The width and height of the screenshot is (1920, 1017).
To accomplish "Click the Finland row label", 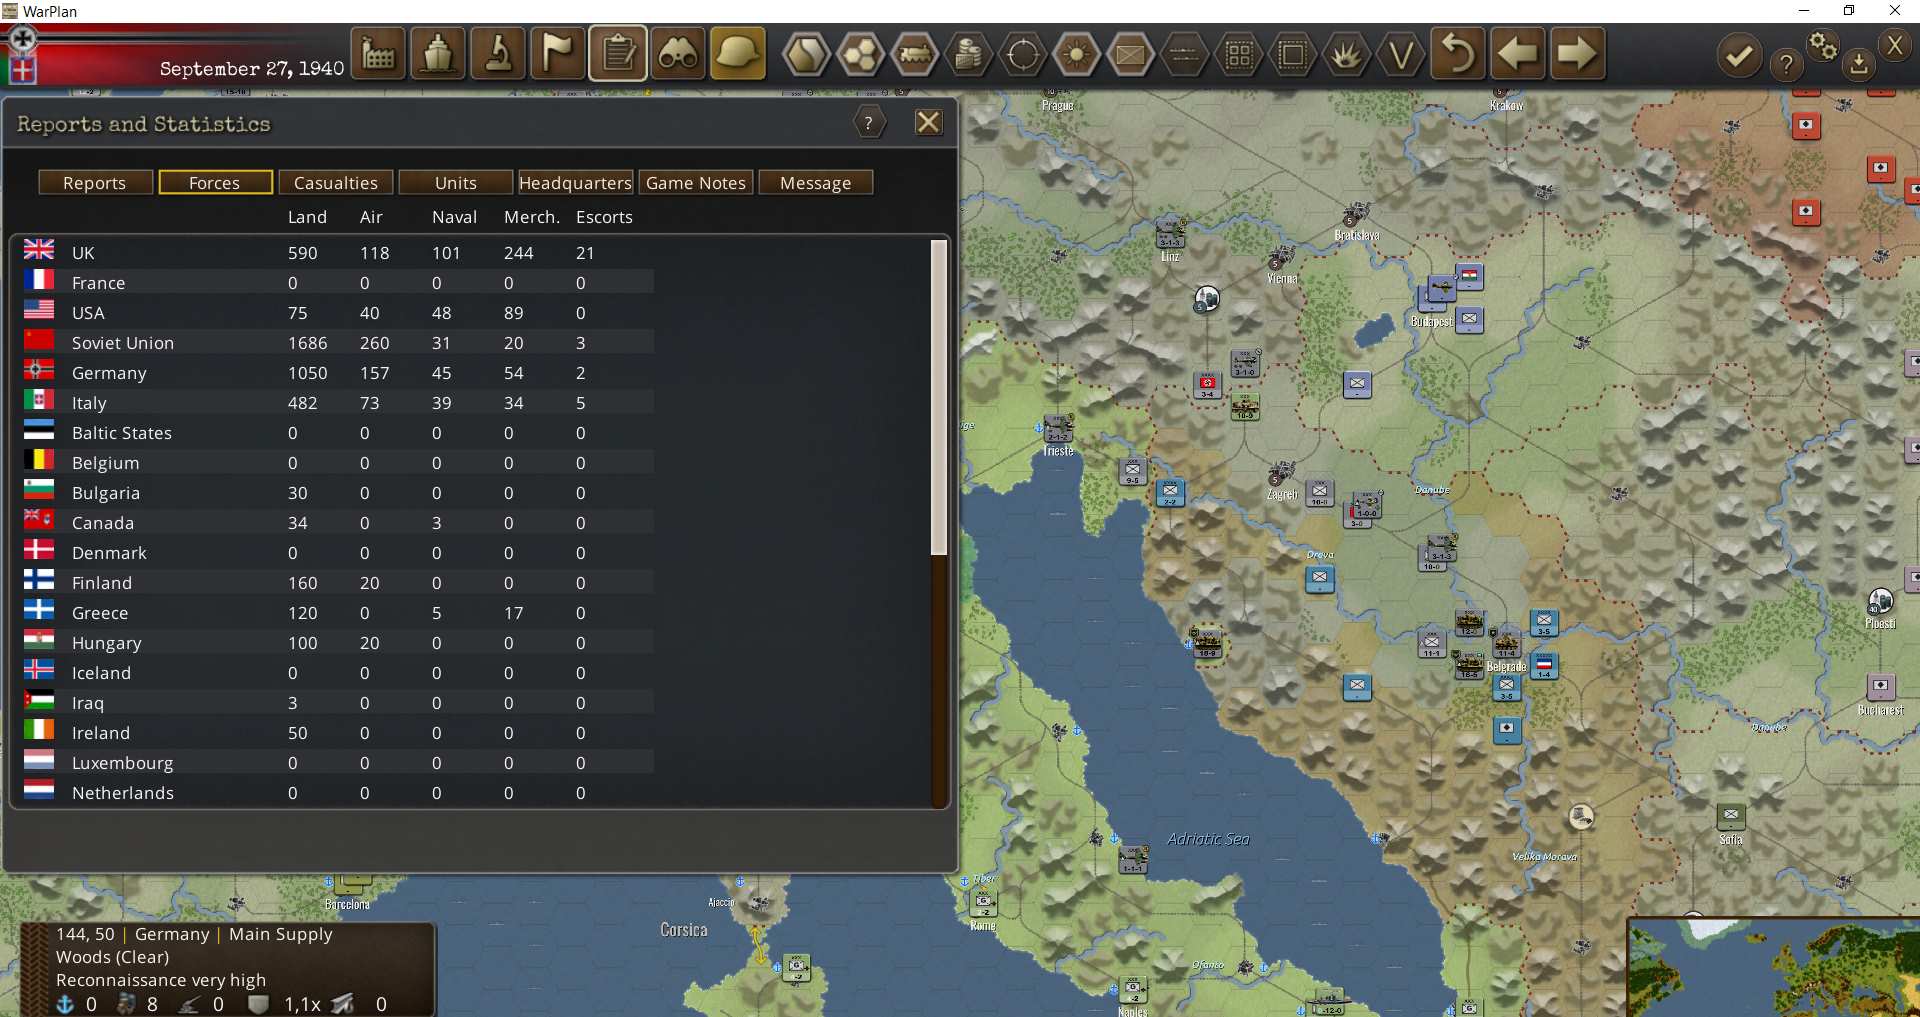I will (102, 583).
